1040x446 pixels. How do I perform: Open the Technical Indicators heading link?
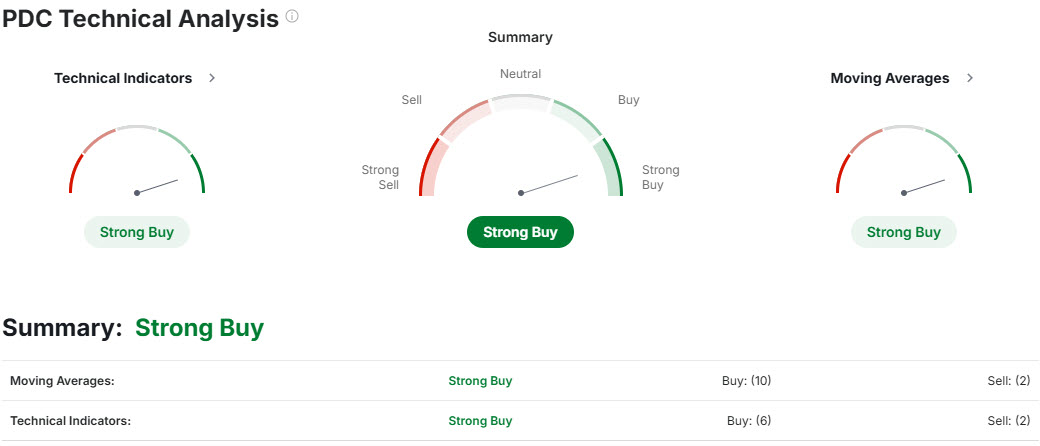(x=123, y=78)
